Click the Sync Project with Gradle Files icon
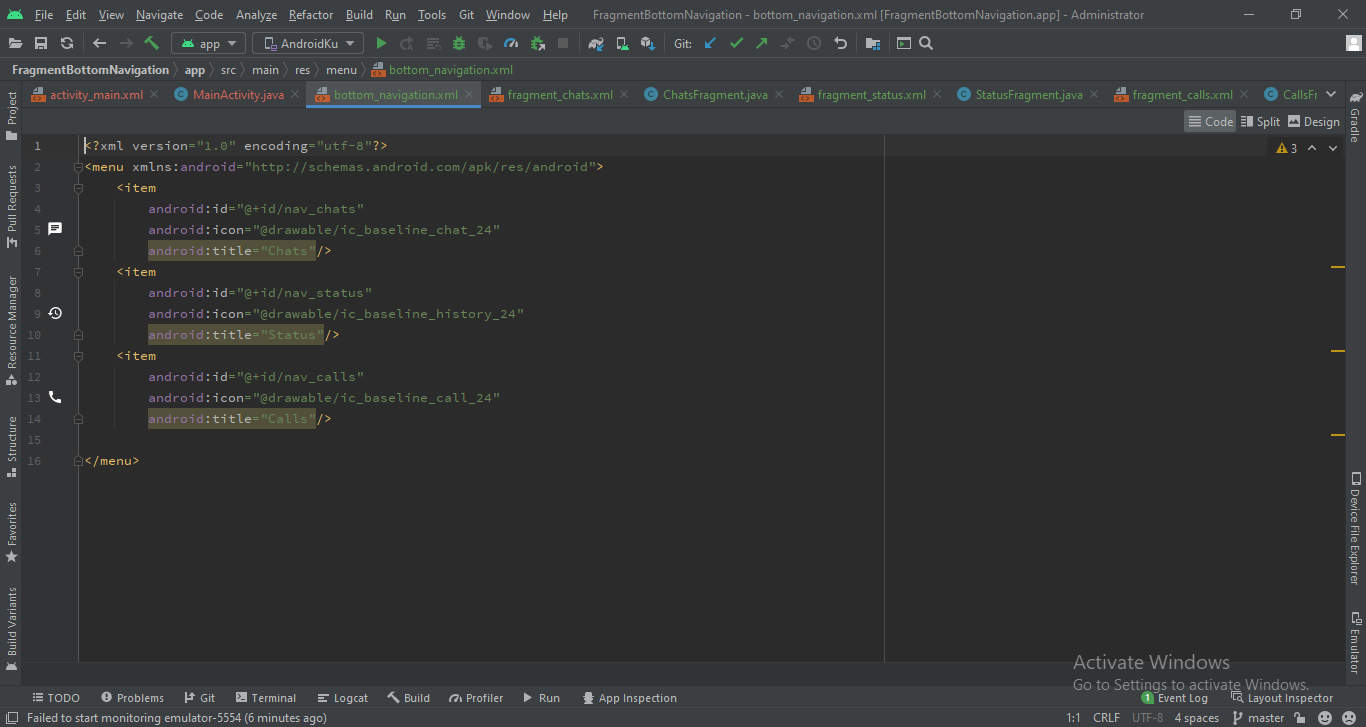This screenshot has height=727, width=1366. coord(596,43)
